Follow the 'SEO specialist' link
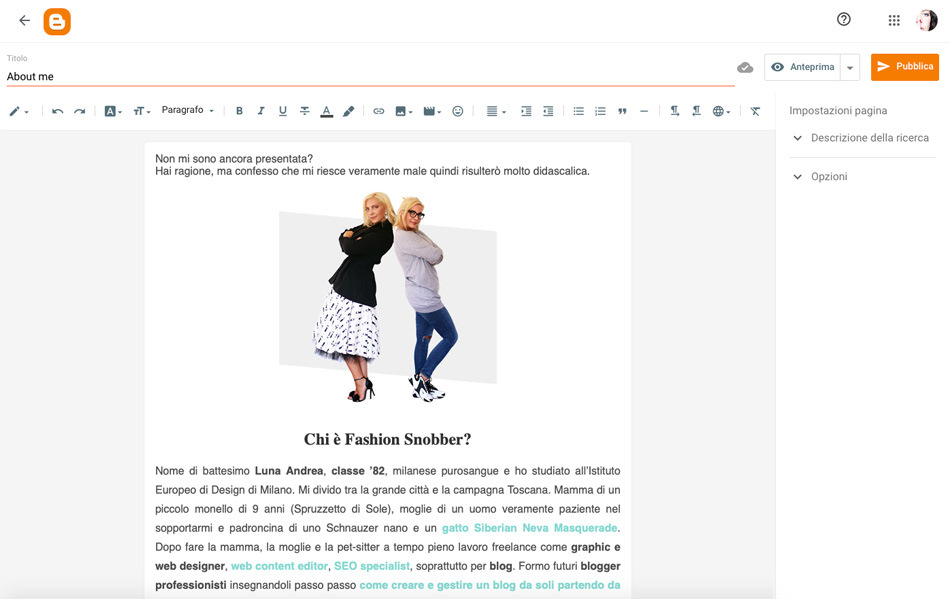The image size is (950, 599). click(x=372, y=566)
